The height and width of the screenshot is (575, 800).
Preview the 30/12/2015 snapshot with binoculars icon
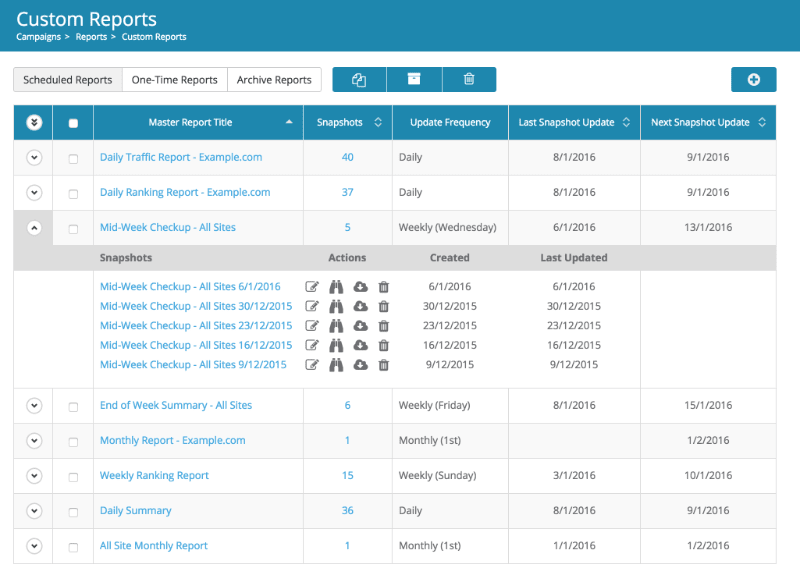pyautogui.click(x=336, y=306)
